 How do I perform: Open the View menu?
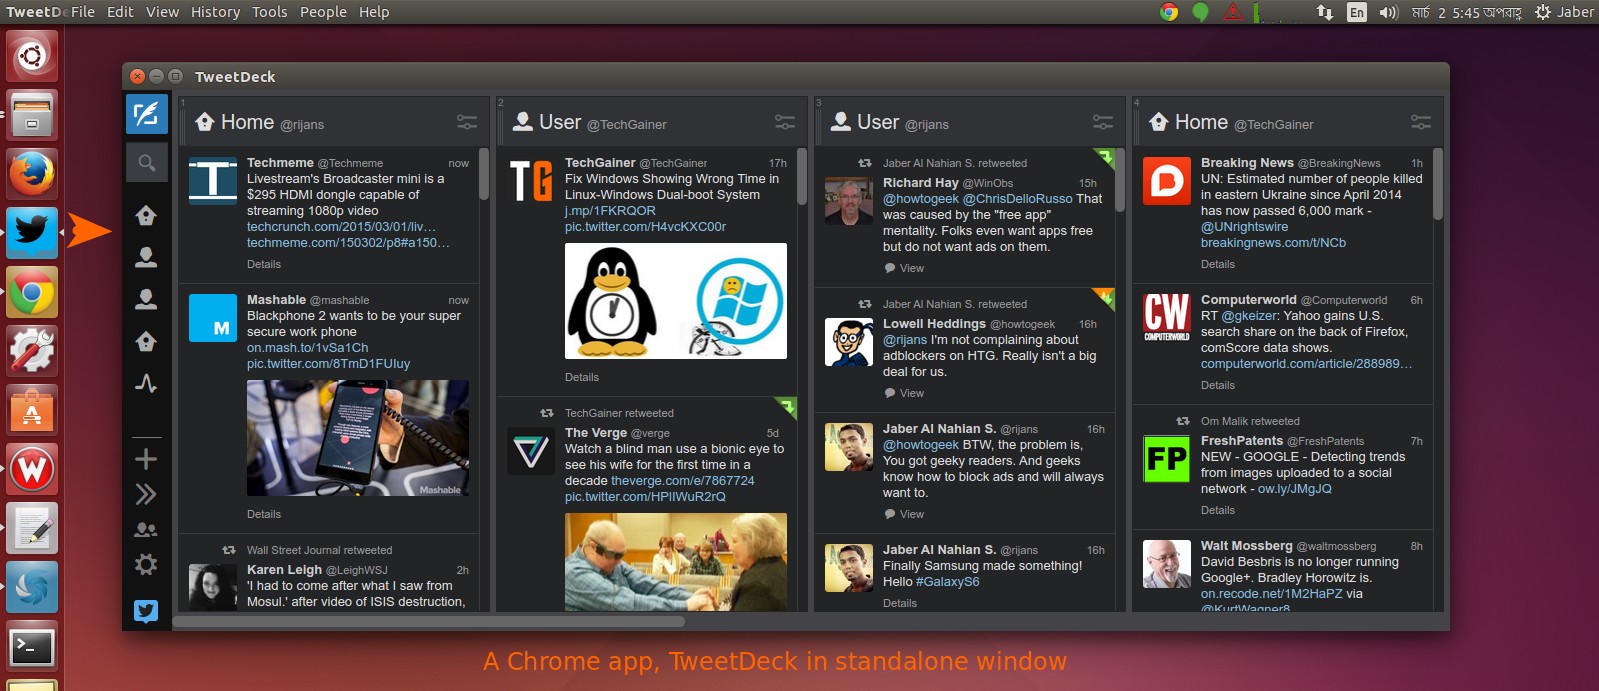pos(162,12)
